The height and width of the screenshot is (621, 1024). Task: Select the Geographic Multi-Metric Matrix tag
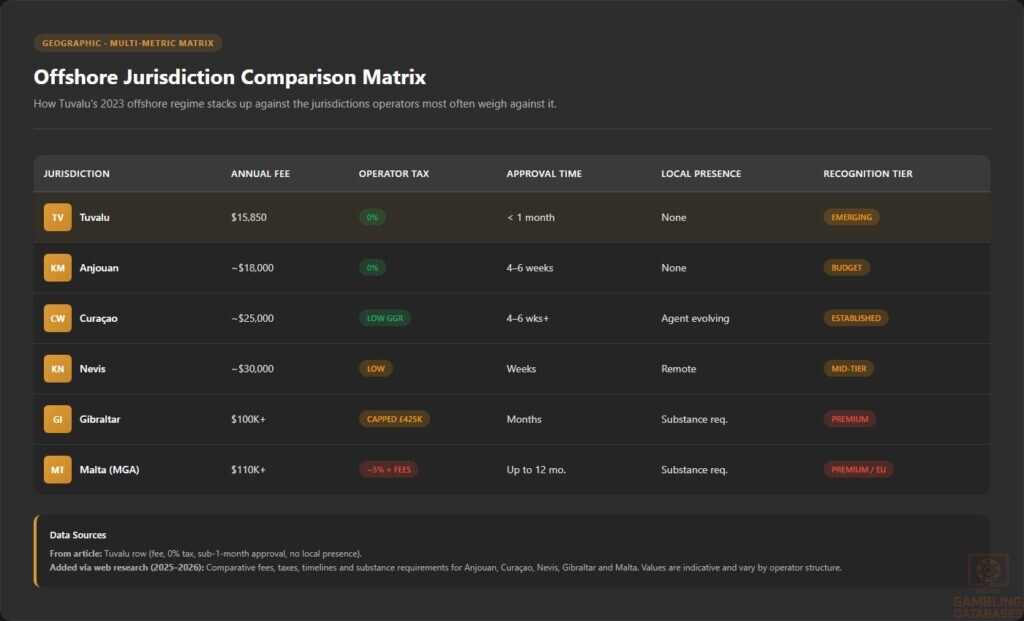(x=128, y=43)
